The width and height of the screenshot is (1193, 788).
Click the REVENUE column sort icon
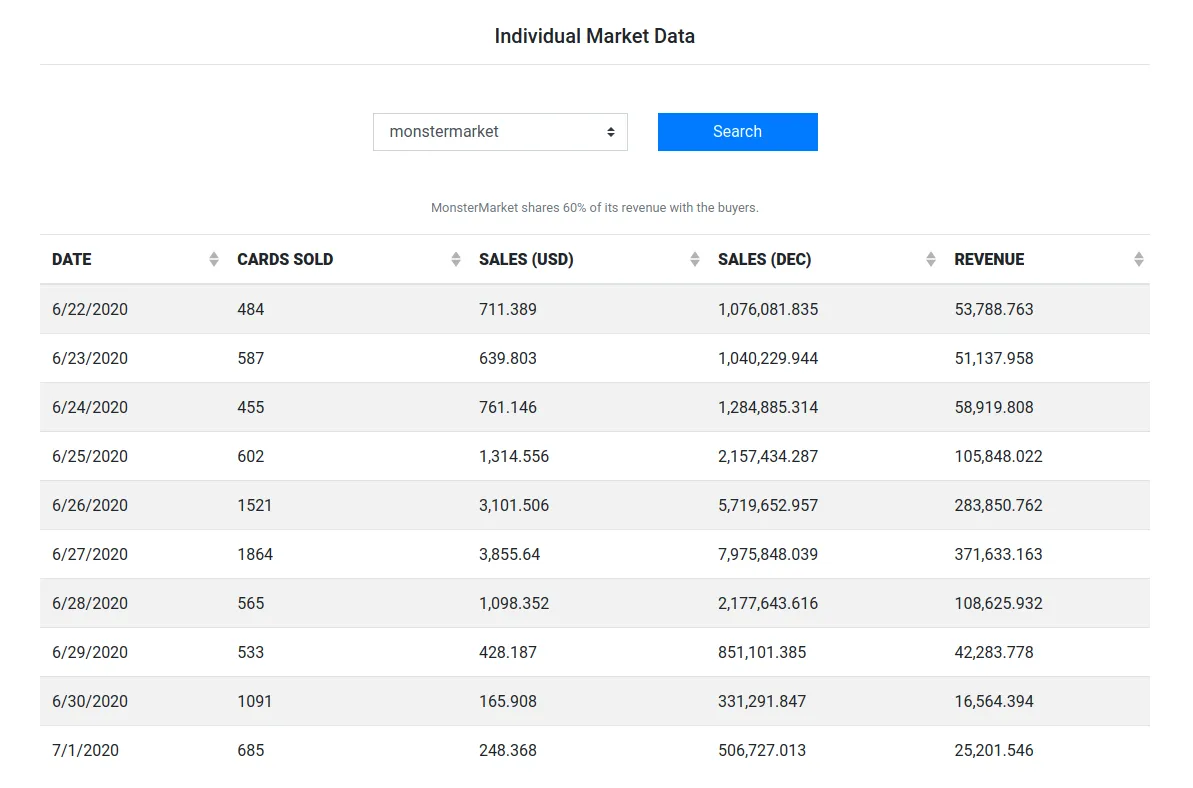(1139, 259)
